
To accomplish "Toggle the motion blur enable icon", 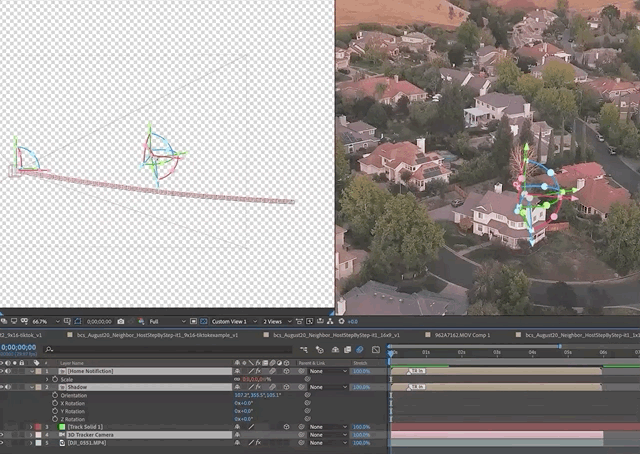I will pyautogui.click(x=360, y=349).
